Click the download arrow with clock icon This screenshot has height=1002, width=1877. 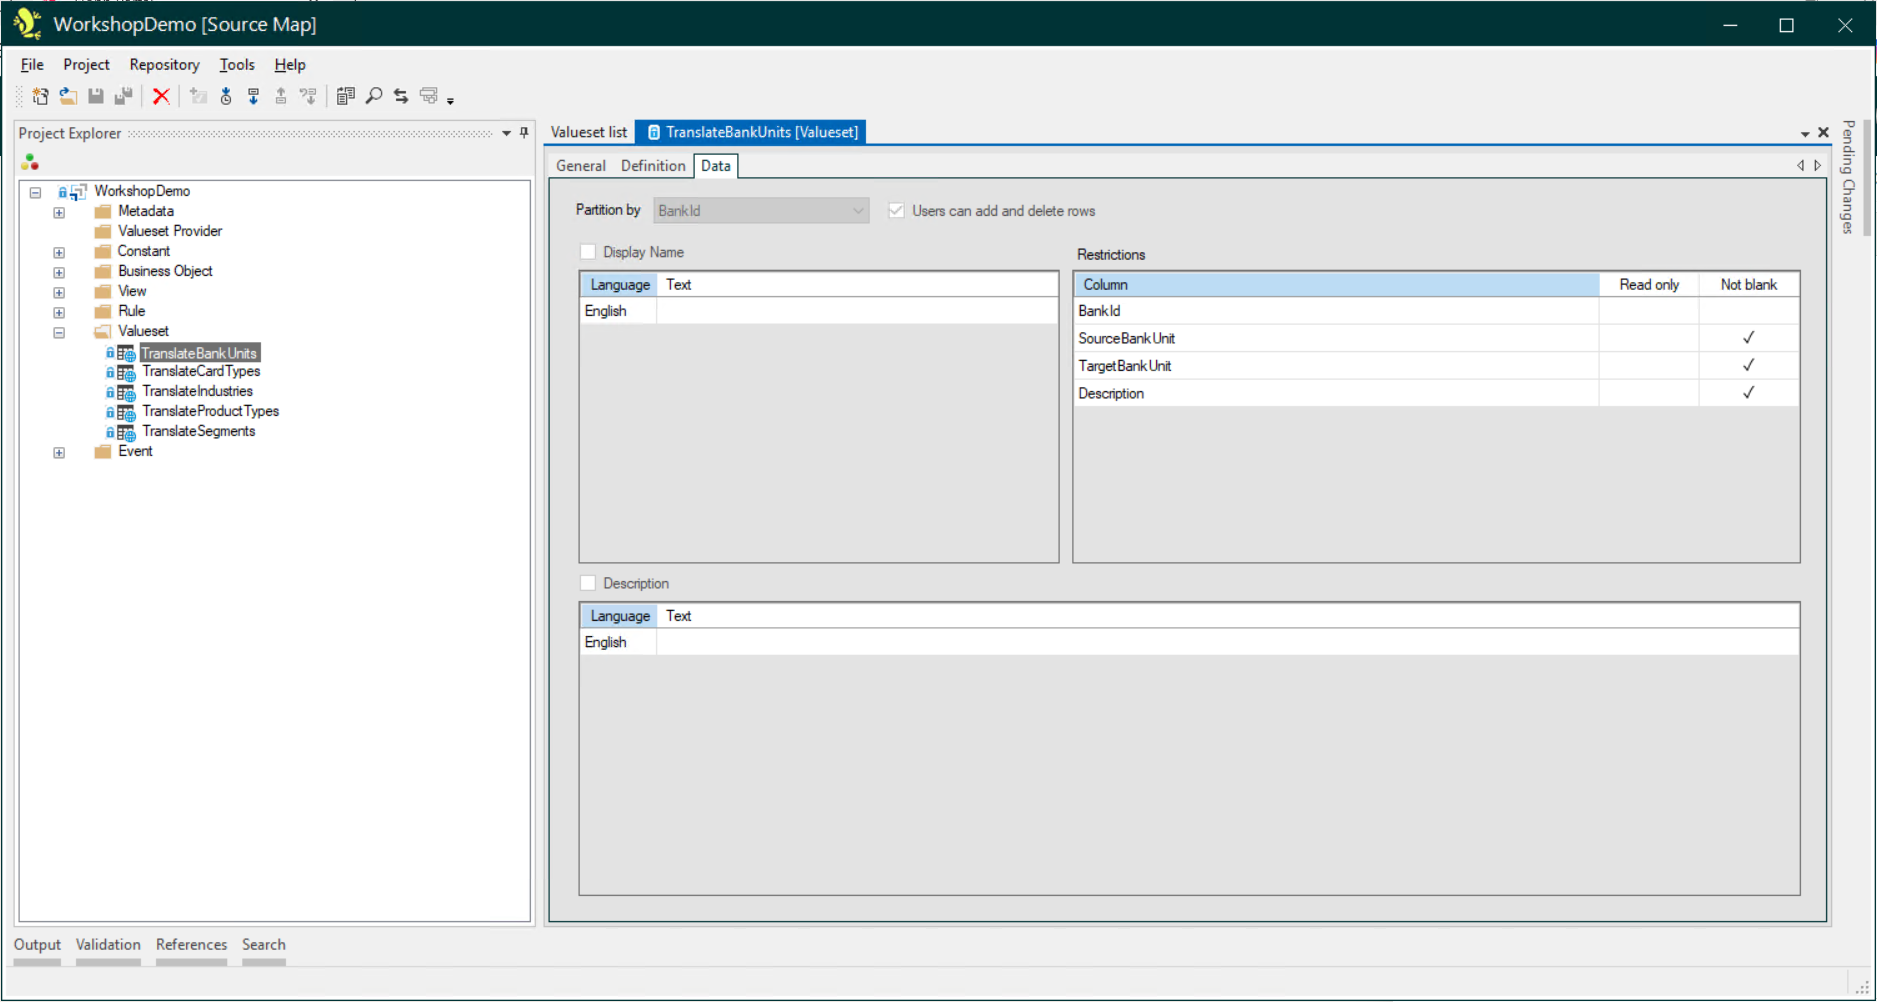pos(226,96)
